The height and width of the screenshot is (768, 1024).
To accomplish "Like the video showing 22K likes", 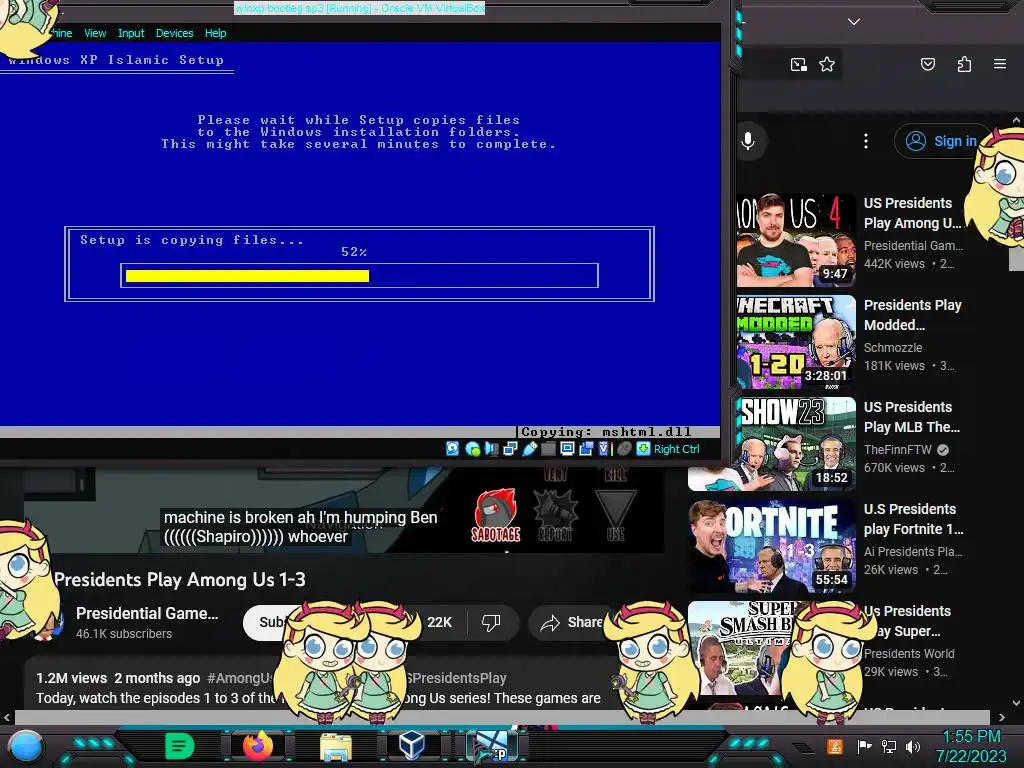I will (439, 622).
